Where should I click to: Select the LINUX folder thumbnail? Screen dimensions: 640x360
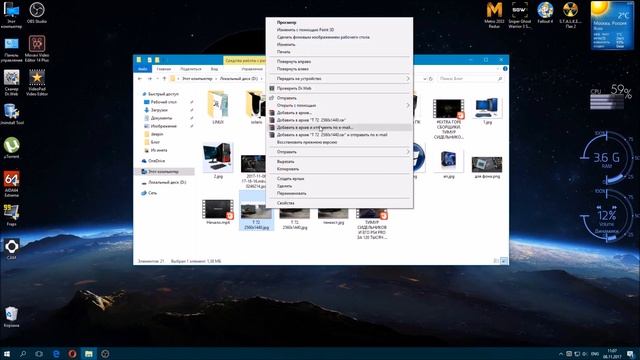click(x=218, y=108)
